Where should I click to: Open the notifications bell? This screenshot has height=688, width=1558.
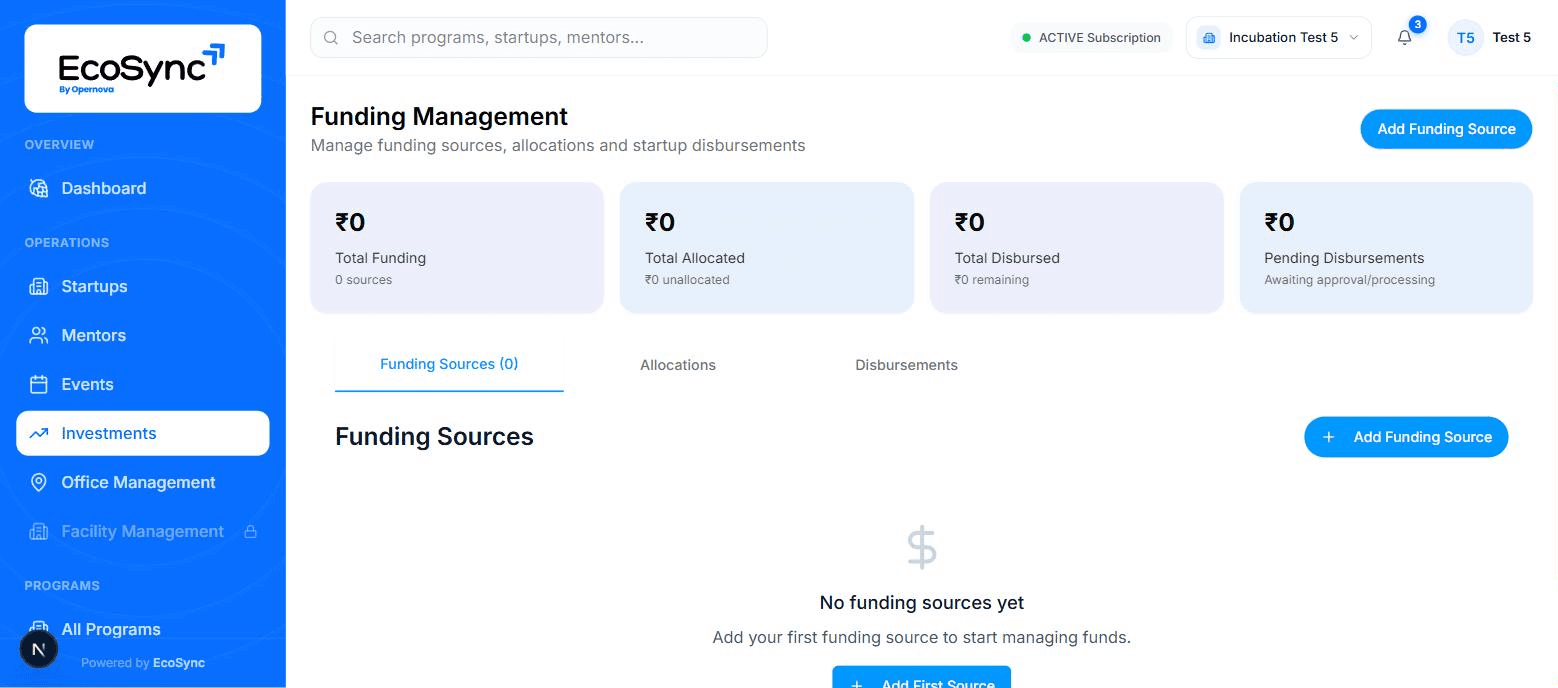[x=1405, y=38]
